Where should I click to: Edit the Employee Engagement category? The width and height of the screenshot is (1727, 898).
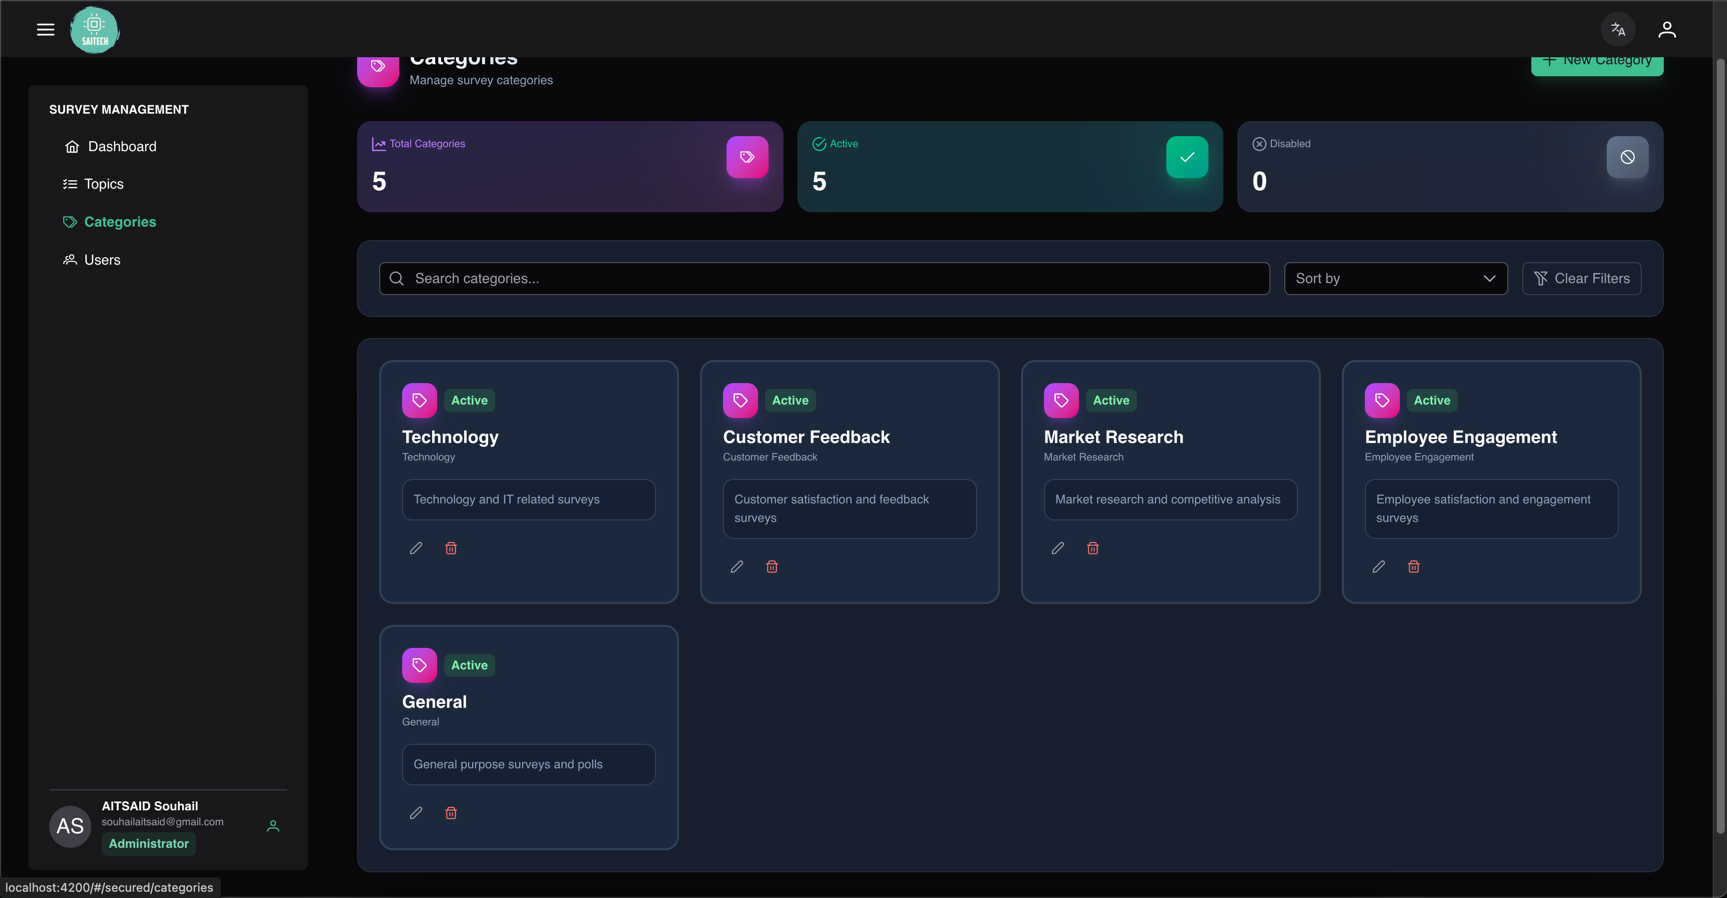click(x=1379, y=567)
